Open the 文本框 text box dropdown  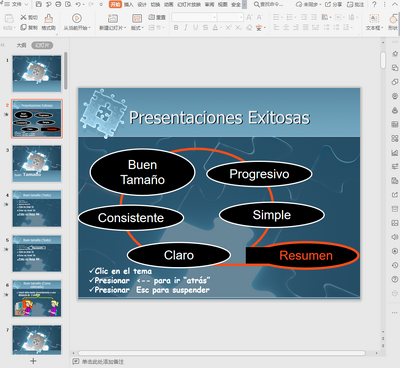click(374, 28)
